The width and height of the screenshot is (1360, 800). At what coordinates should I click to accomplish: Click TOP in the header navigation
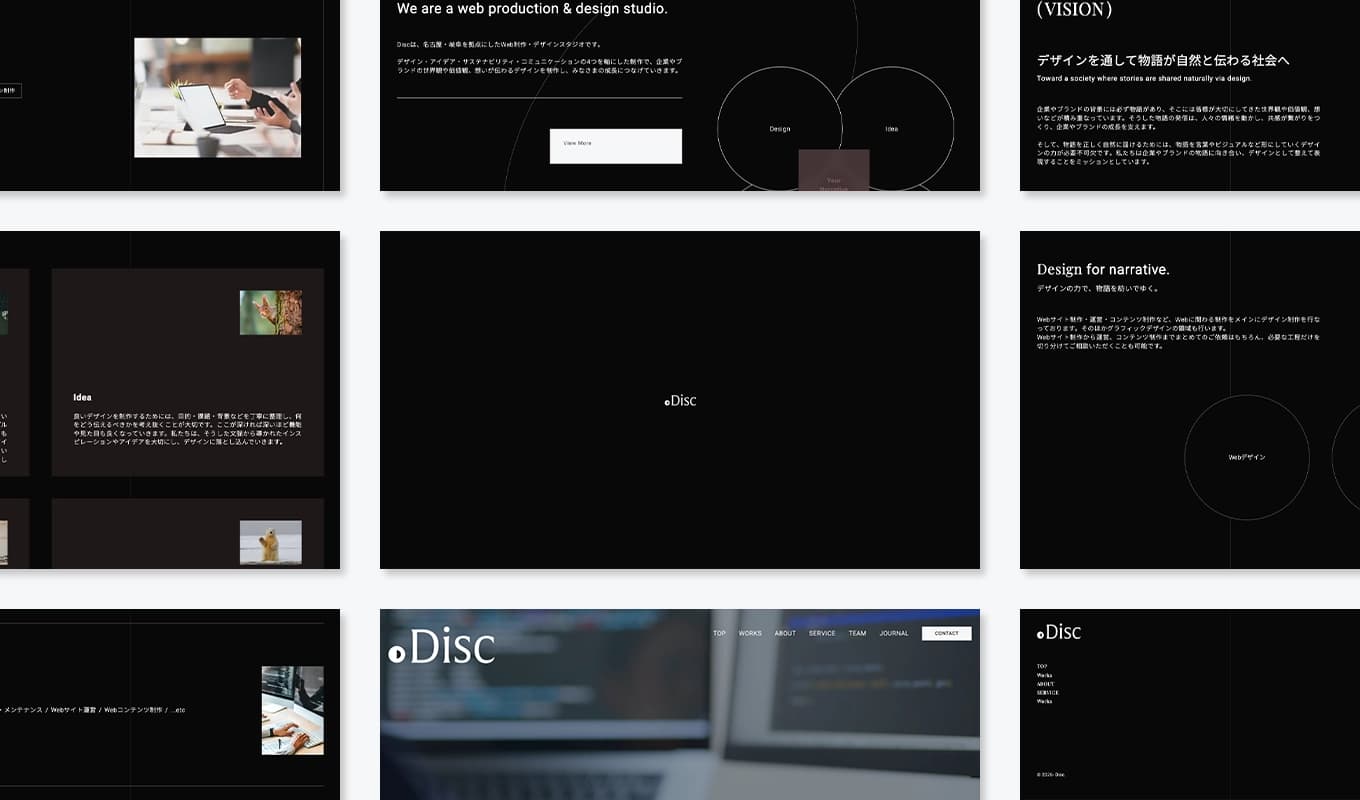pyautogui.click(x=718, y=633)
